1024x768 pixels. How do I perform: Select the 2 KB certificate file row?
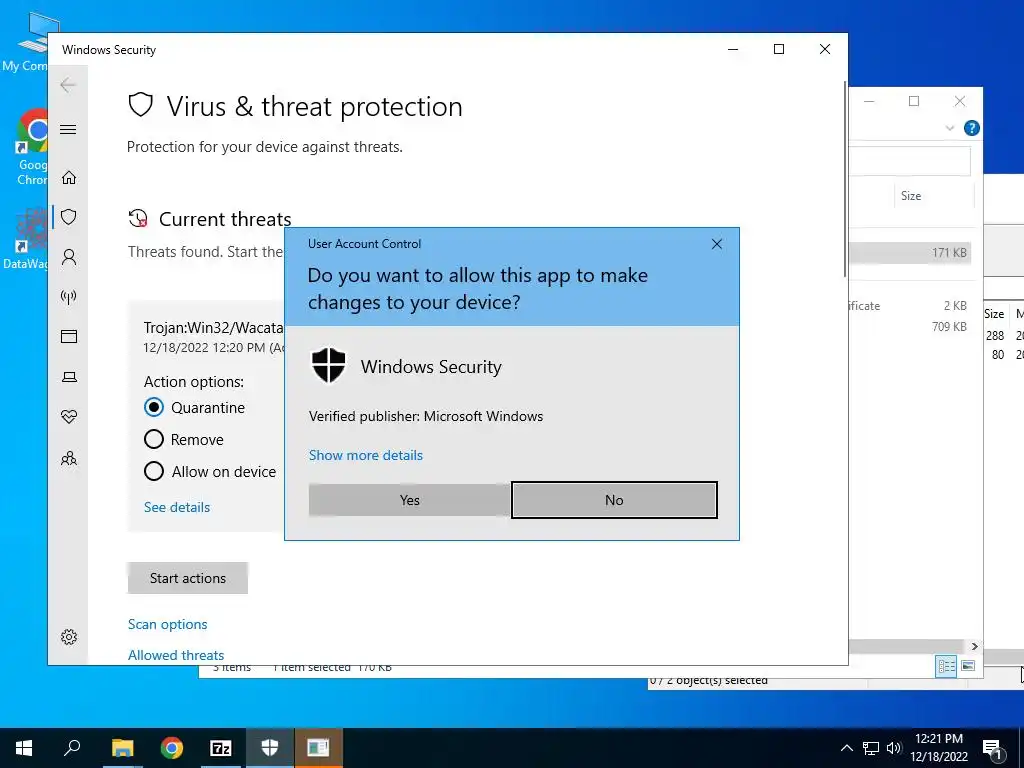pos(910,306)
